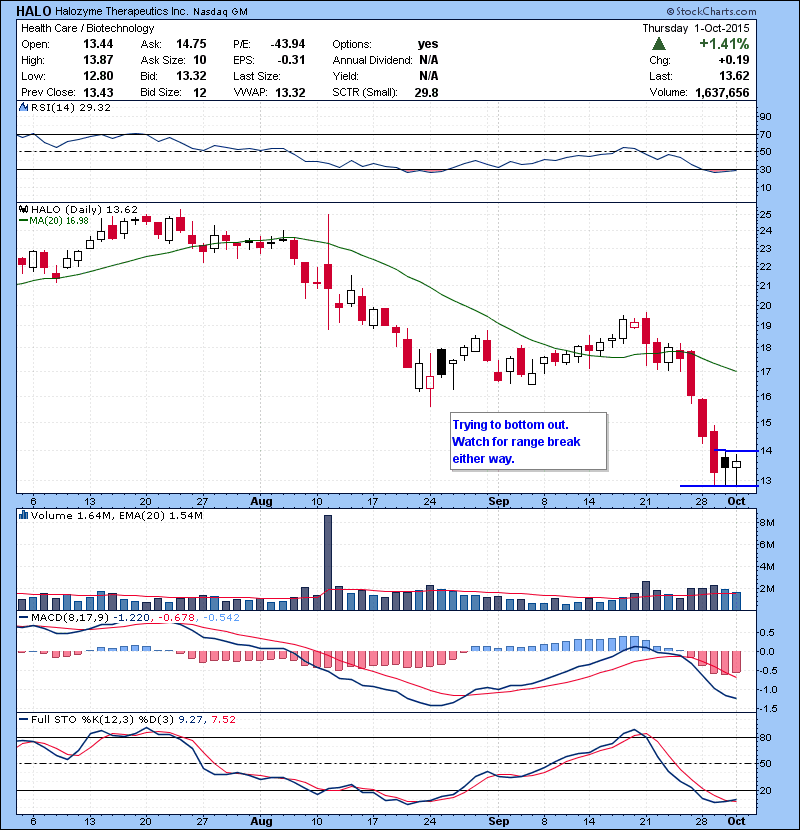Select the Ask Size value 10
The height and width of the screenshot is (830, 800).
(x=200, y=60)
